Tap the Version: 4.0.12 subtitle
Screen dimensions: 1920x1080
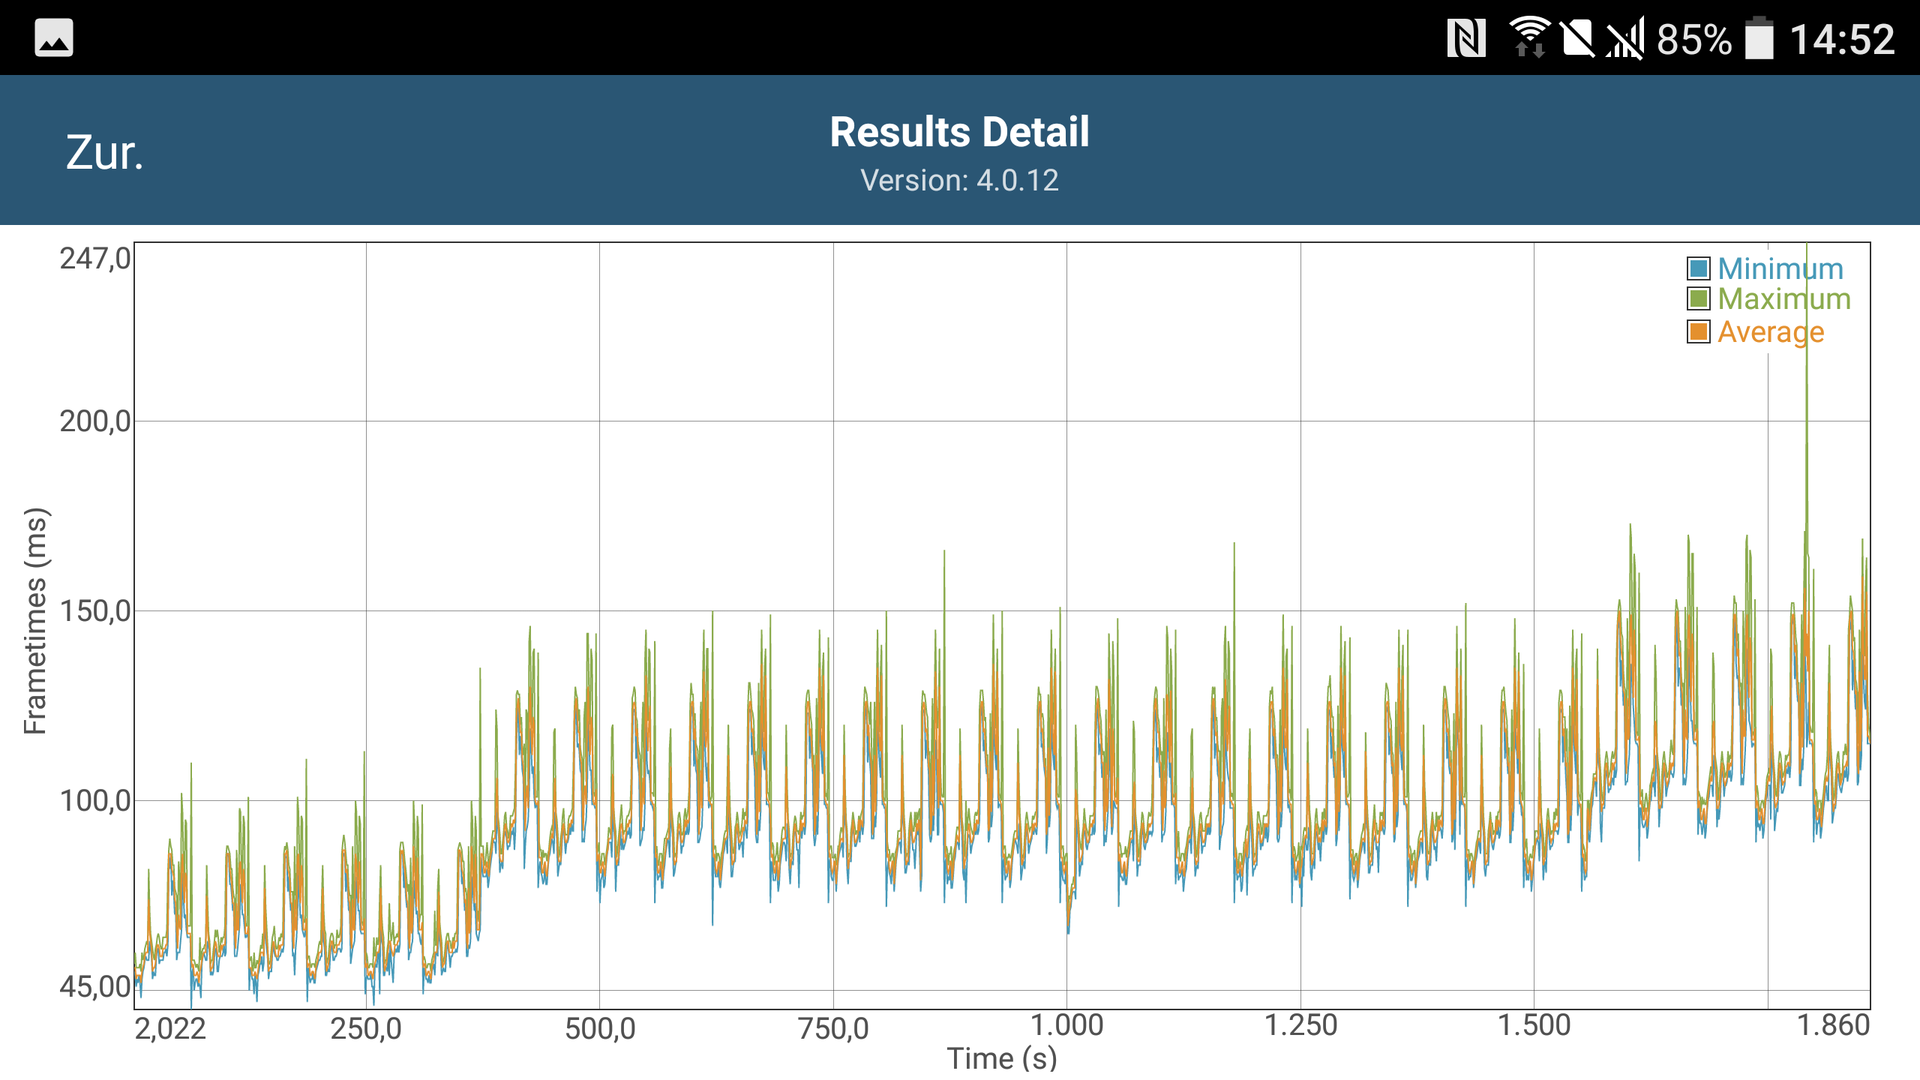tap(960, 180)
